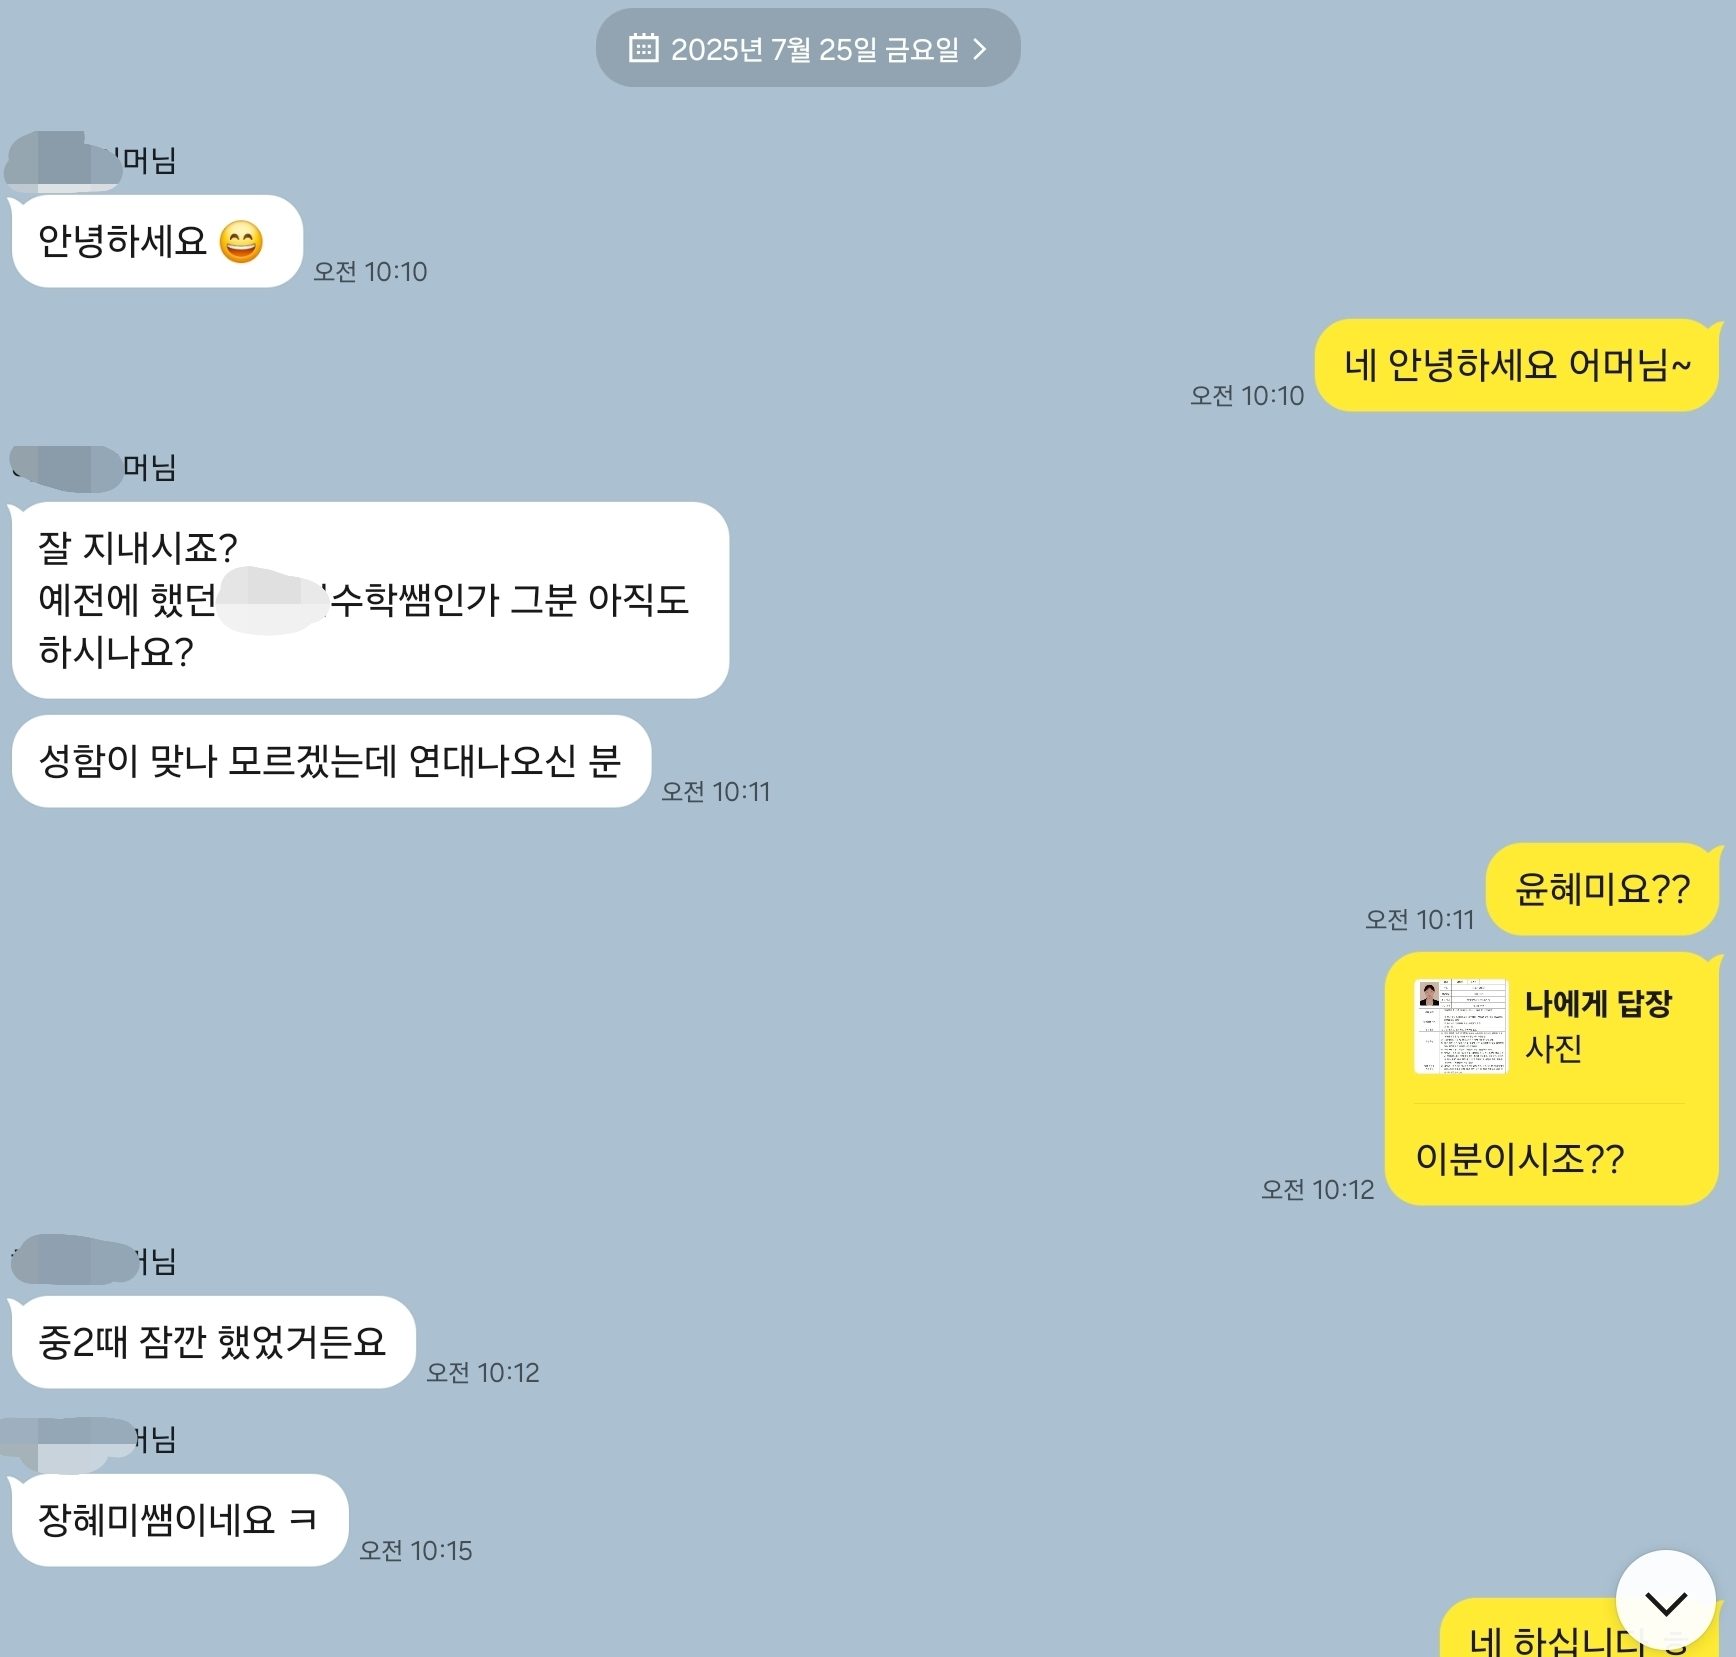The width and height of the screenshot is (1736, 1657).
Task: Tap the 중2때 잠깐 했었거든요 bubble
Action: click(212, 1342)
